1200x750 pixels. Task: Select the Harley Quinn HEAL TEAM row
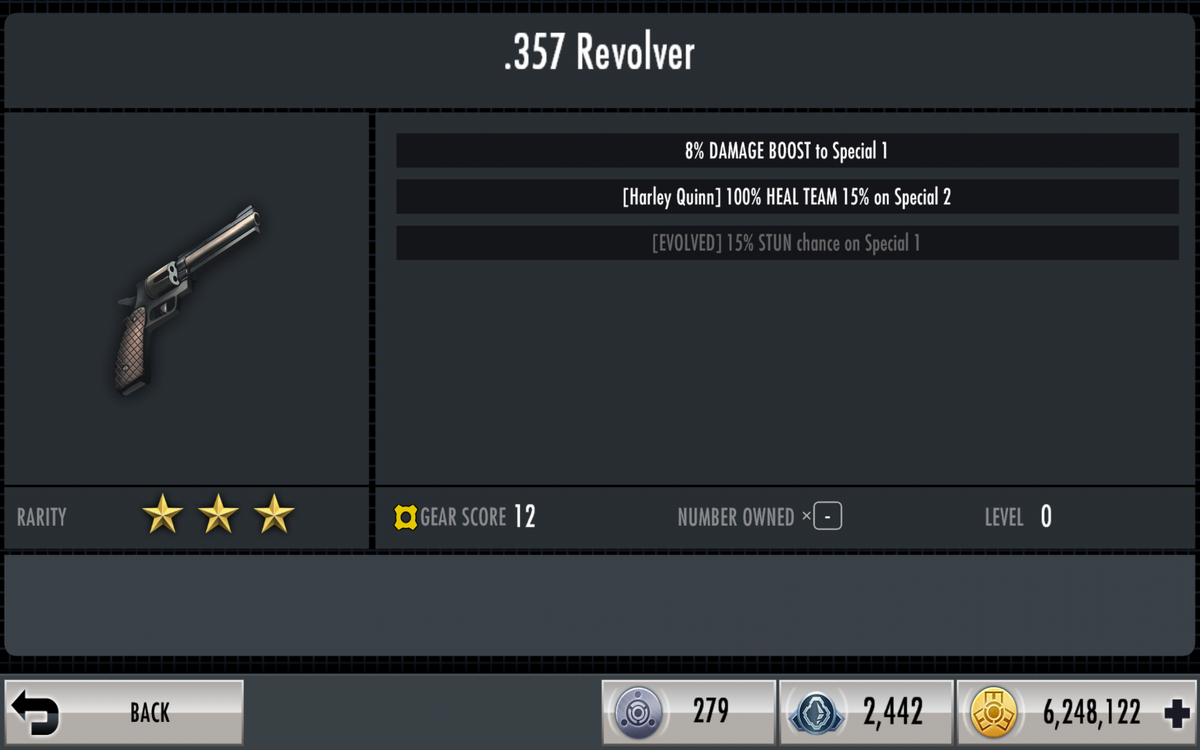coord(787,197)
